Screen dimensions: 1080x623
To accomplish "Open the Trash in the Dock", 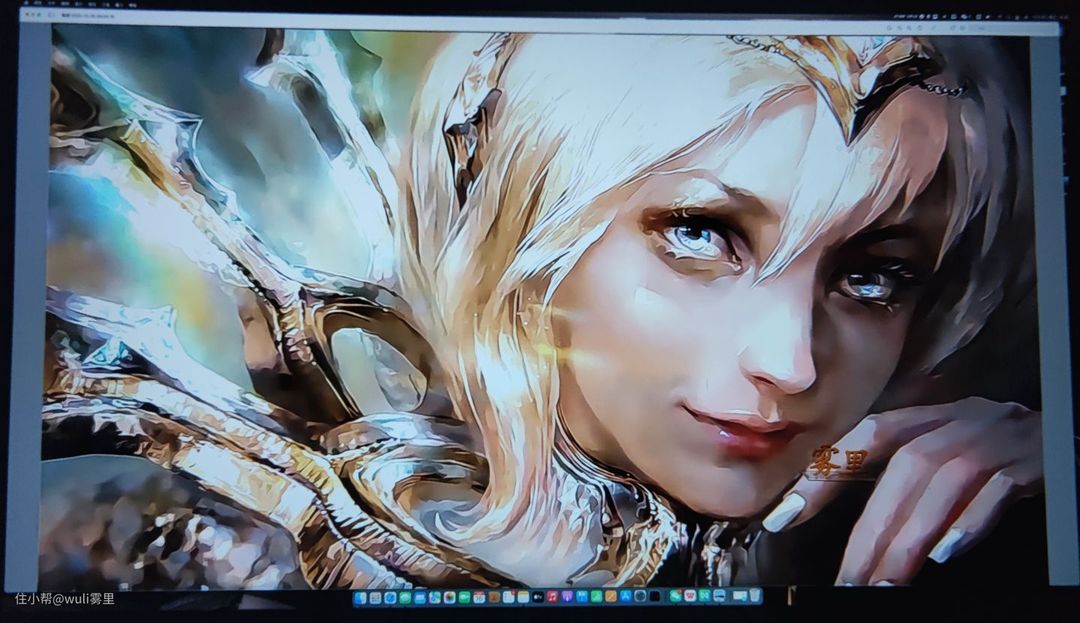I will click(755, 597).
